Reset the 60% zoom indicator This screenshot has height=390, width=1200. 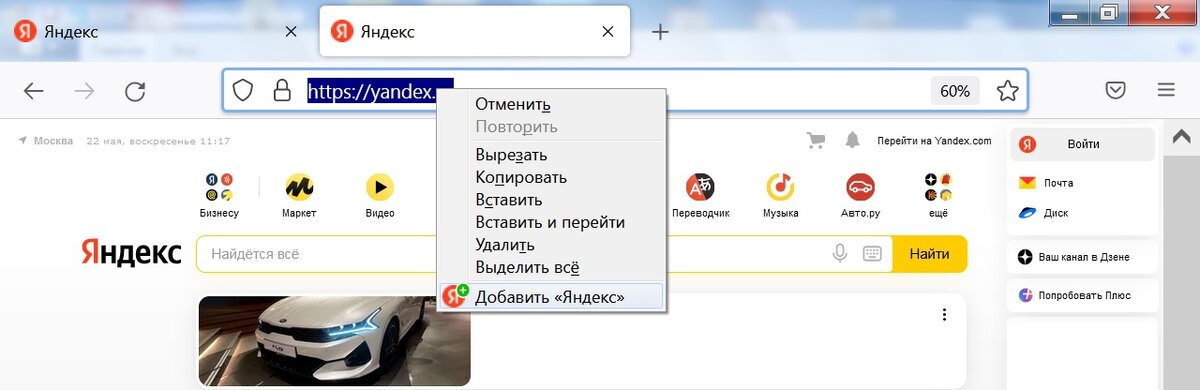(955, 91)
